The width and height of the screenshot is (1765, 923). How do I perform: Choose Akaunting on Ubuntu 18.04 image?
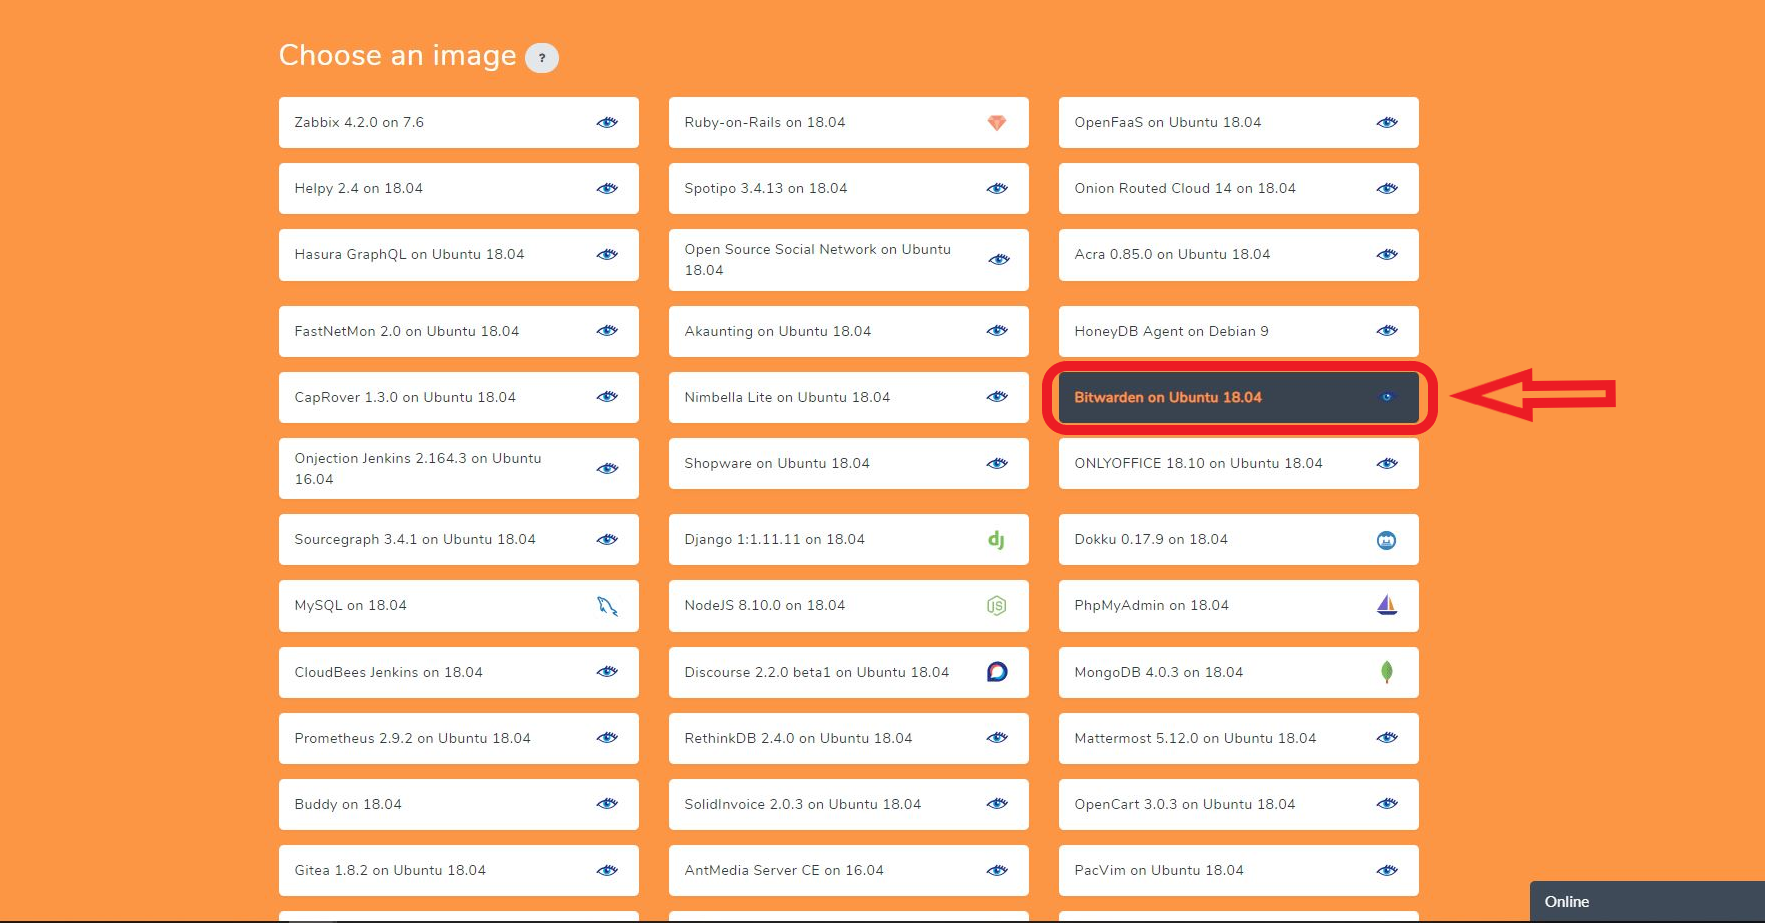[x=849, y=331]
